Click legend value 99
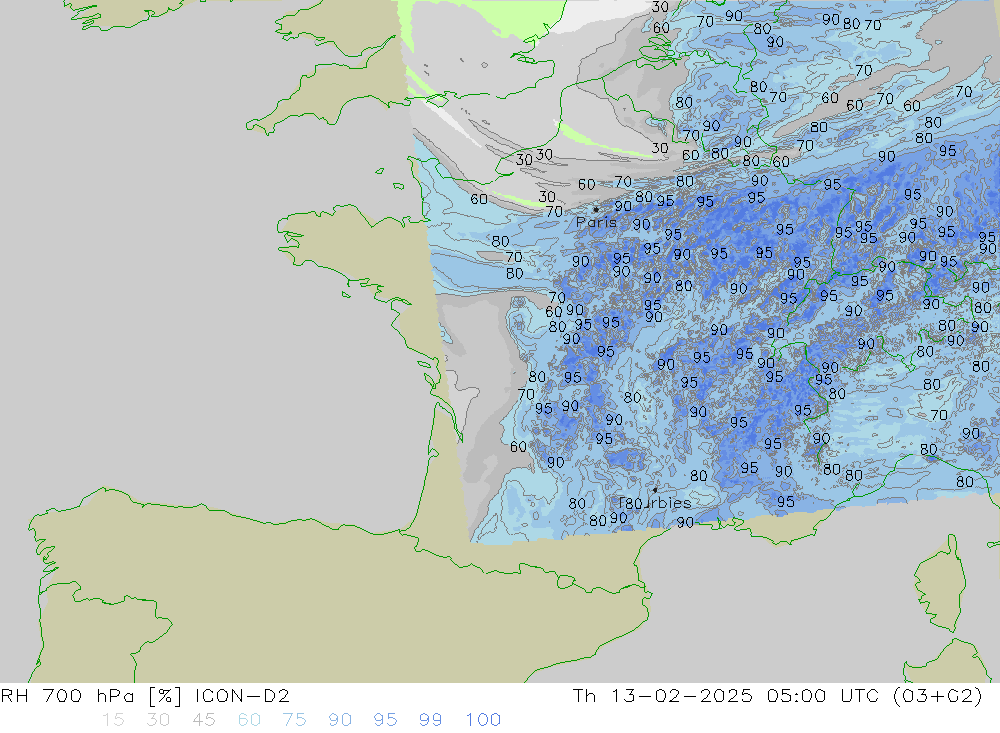1000x733 pixels. pyautogui.click(x=430, y=720)
